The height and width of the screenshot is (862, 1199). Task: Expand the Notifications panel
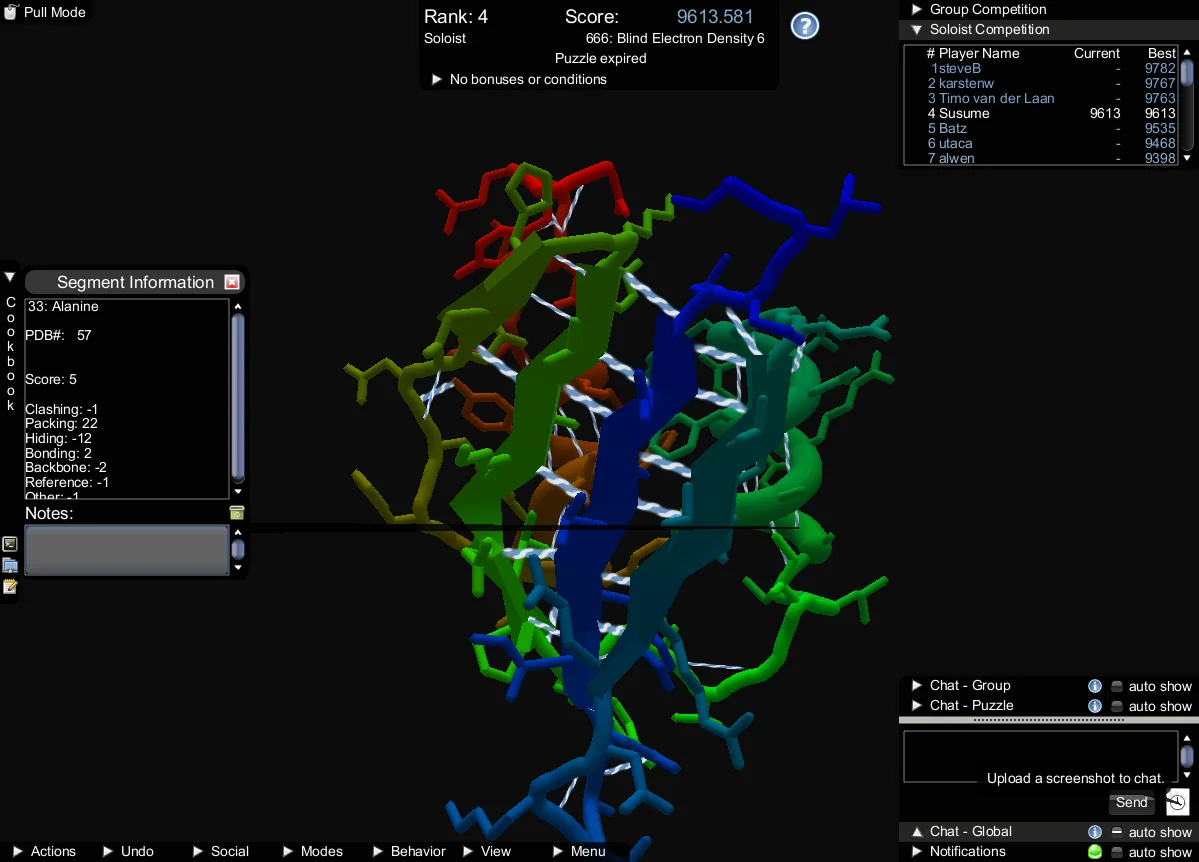[x=916, y=852]
